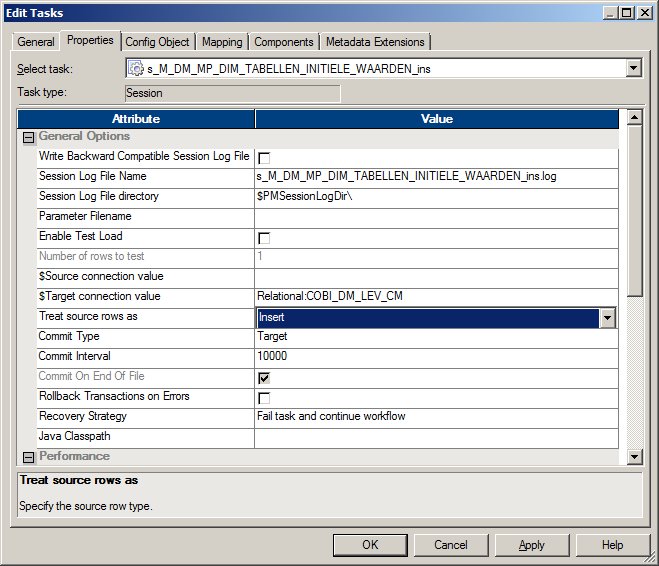Open Treat source rows as dropdown arrow
The width and height of the screenshot is (659, 566).
606,317
